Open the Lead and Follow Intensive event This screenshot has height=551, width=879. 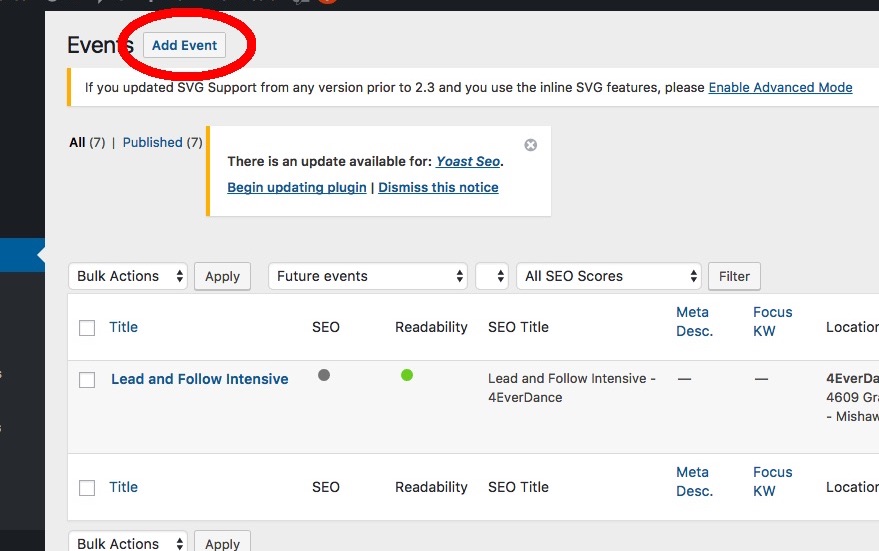[x=200, y=379]
